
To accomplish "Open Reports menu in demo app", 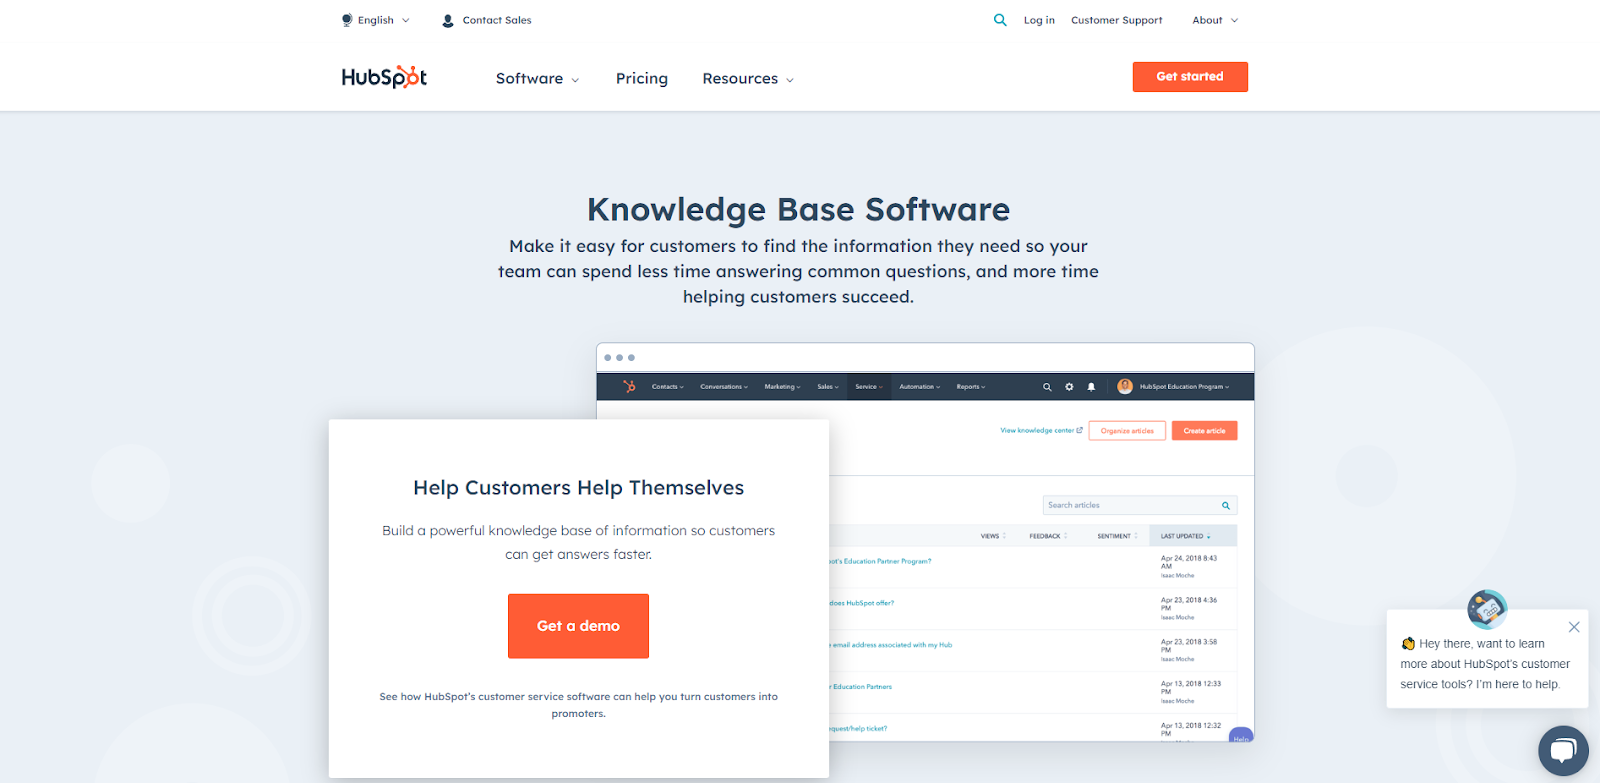I will 971,387.
